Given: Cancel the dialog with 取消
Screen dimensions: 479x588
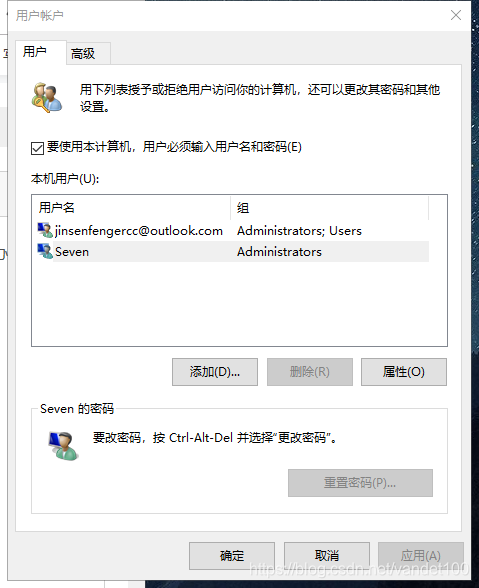Looking at the screenshot, I should pos(327,555).
